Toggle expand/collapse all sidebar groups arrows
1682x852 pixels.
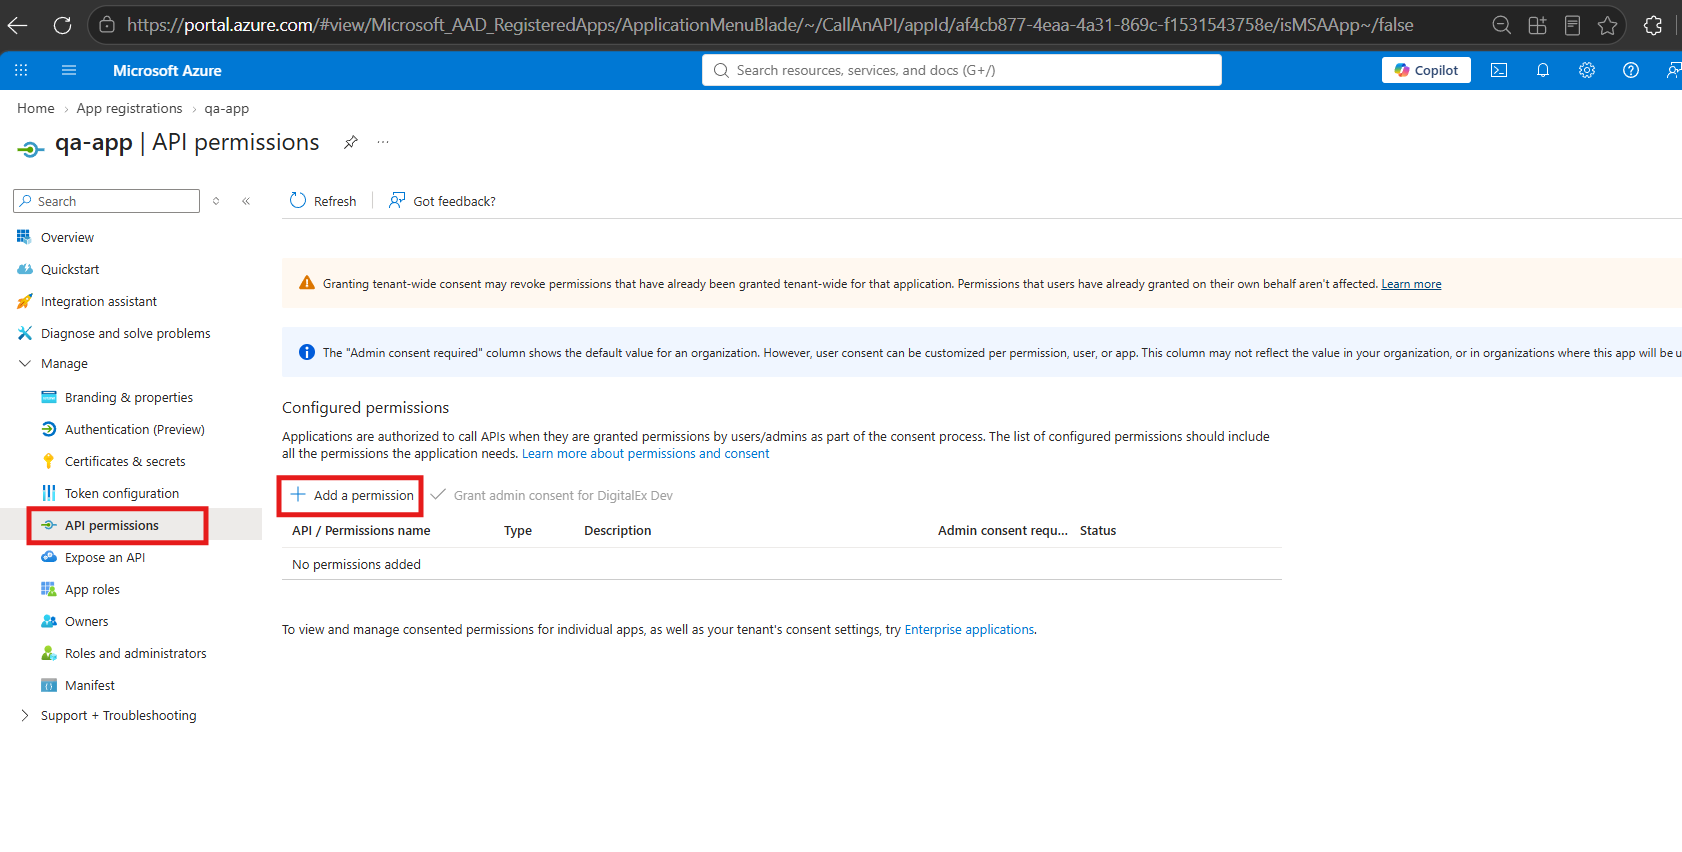coord(216,201)
